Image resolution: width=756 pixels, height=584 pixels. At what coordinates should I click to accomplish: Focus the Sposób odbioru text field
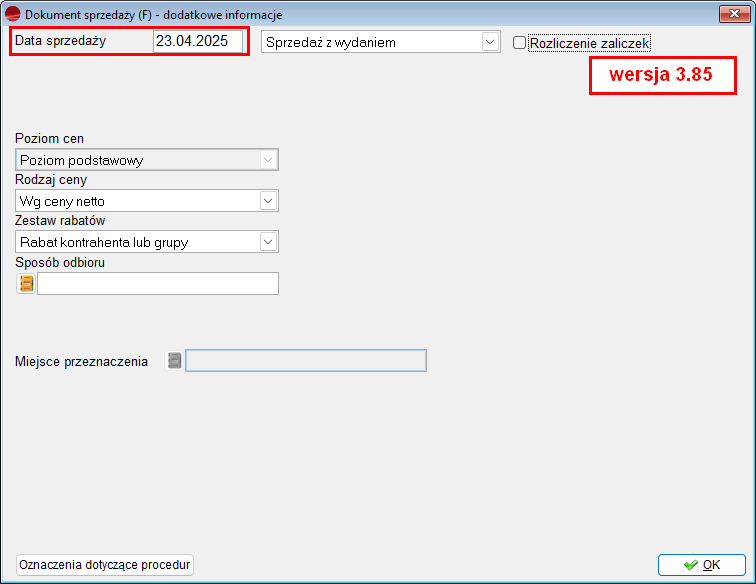pyautogui.click(x=157, y=284)
